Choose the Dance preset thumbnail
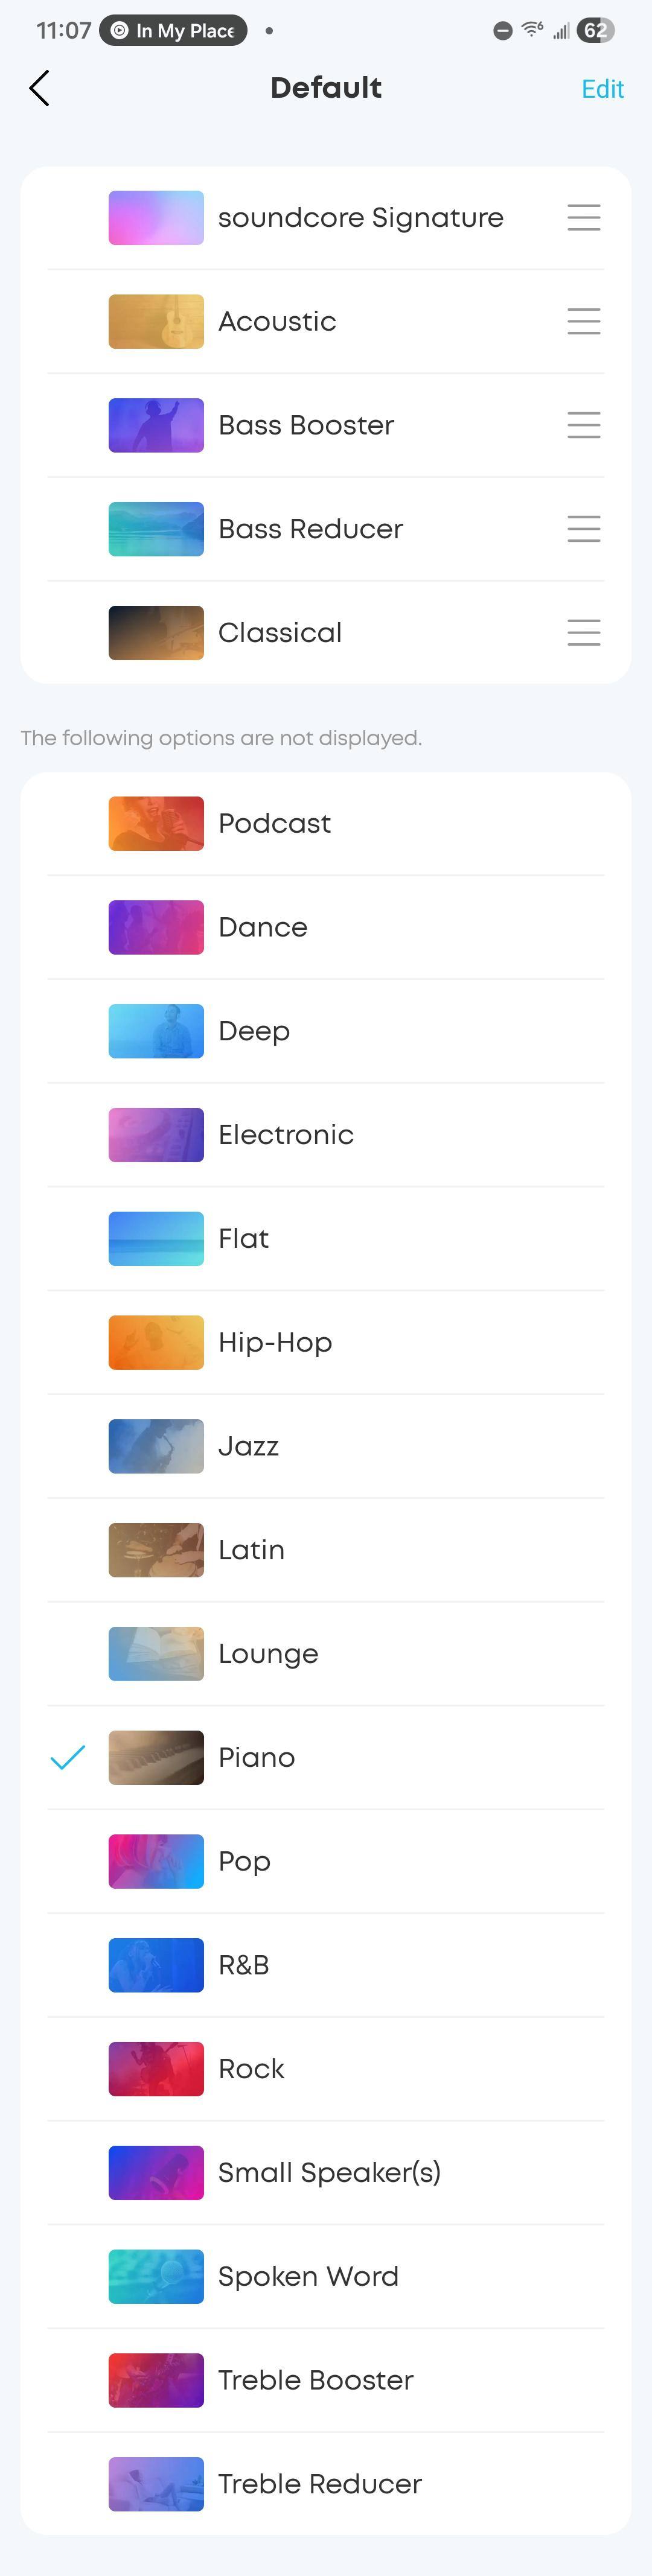Image resolution: width=652 pixels, height=2576 pixels. point(156,927)
